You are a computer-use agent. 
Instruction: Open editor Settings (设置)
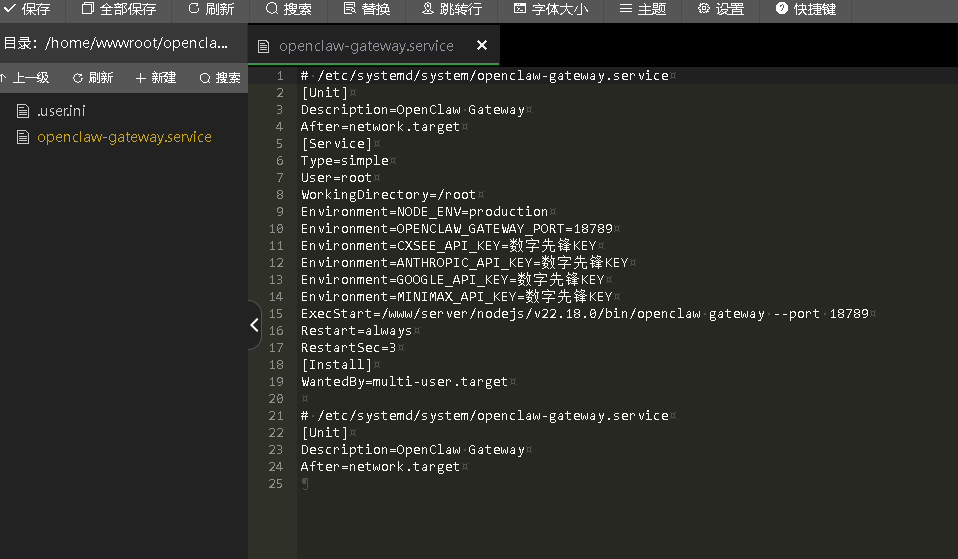(x=720, y=10)
